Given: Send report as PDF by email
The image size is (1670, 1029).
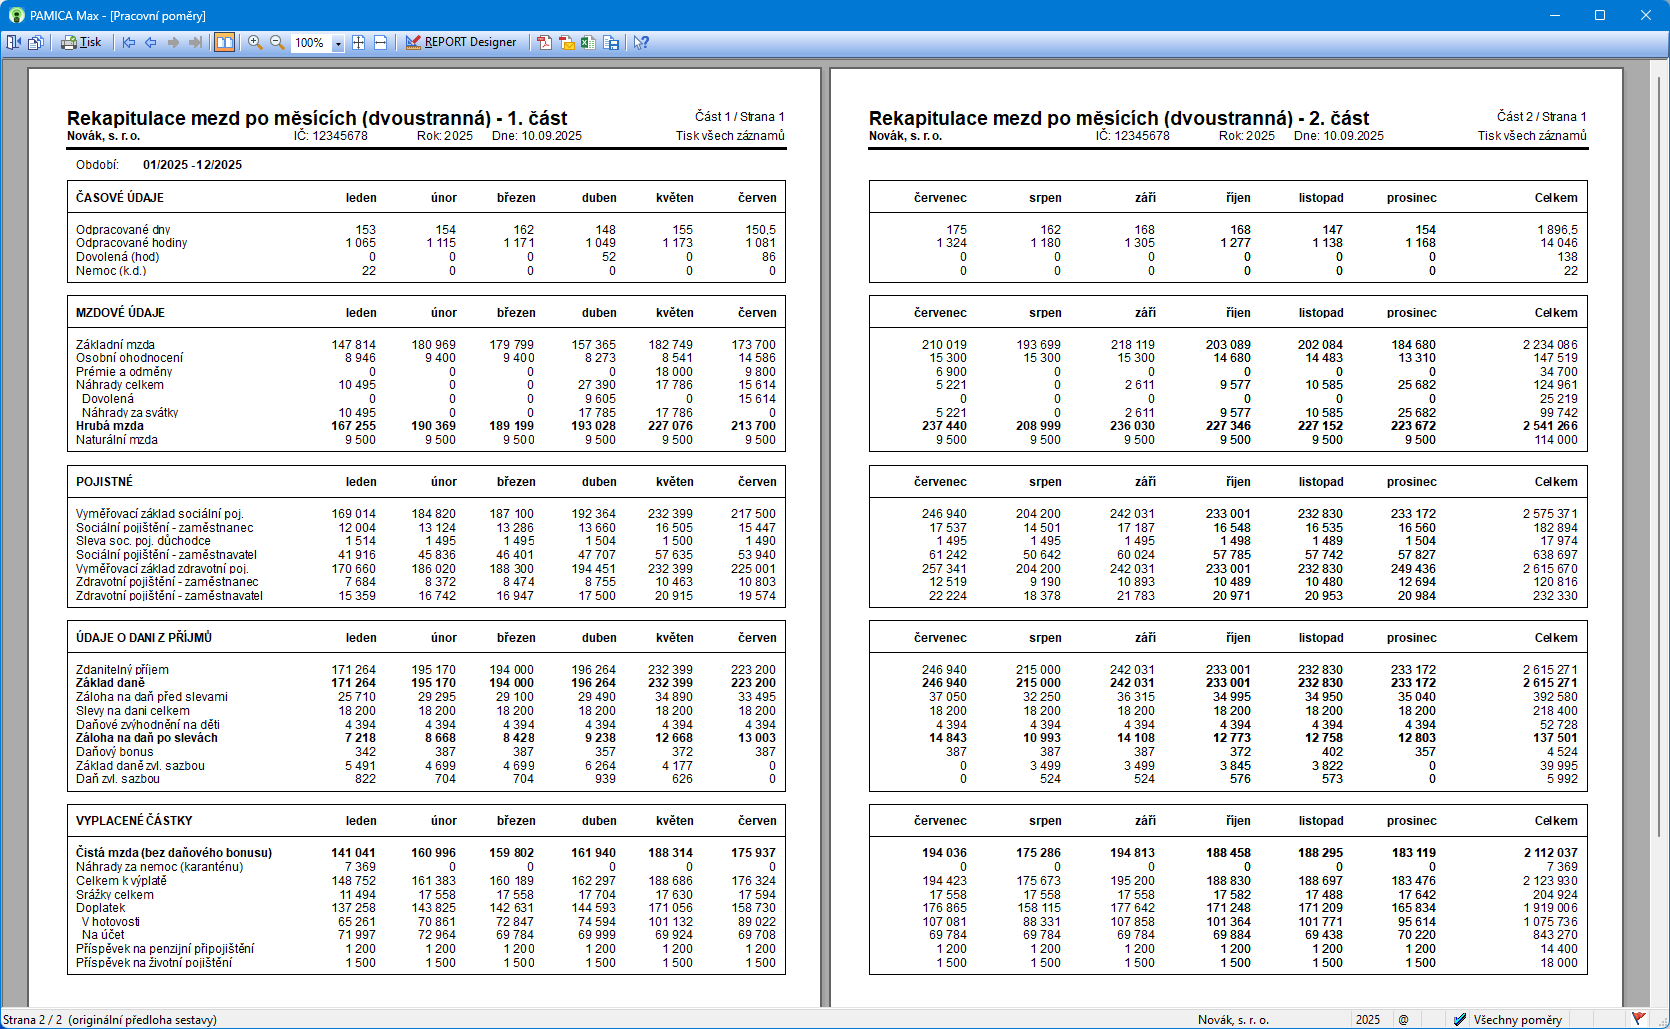Looking at the screenshot, I should click(x=566, y=42).
